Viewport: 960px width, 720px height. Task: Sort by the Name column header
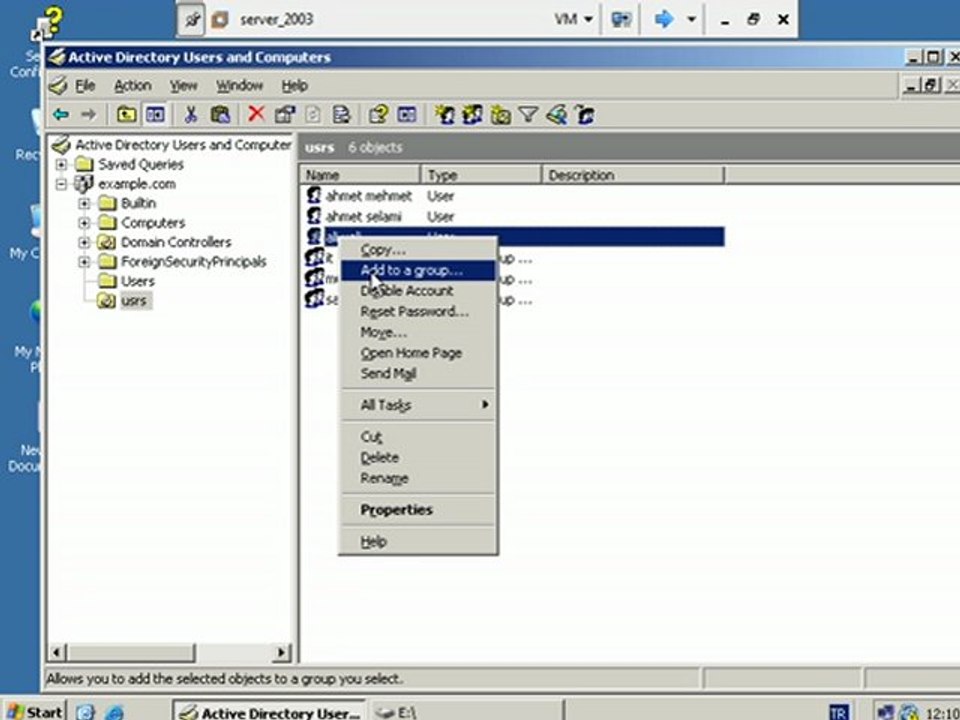coord(360,175)
